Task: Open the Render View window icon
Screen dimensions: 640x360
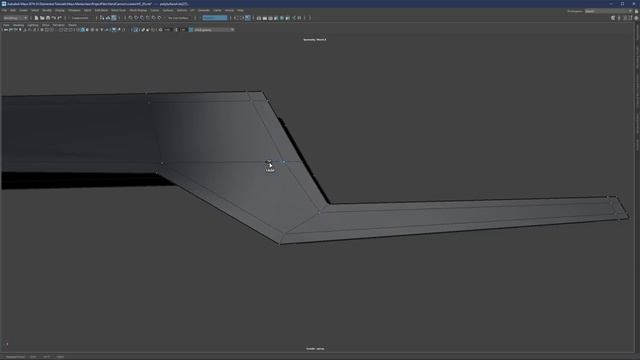Action: point(259,18)
